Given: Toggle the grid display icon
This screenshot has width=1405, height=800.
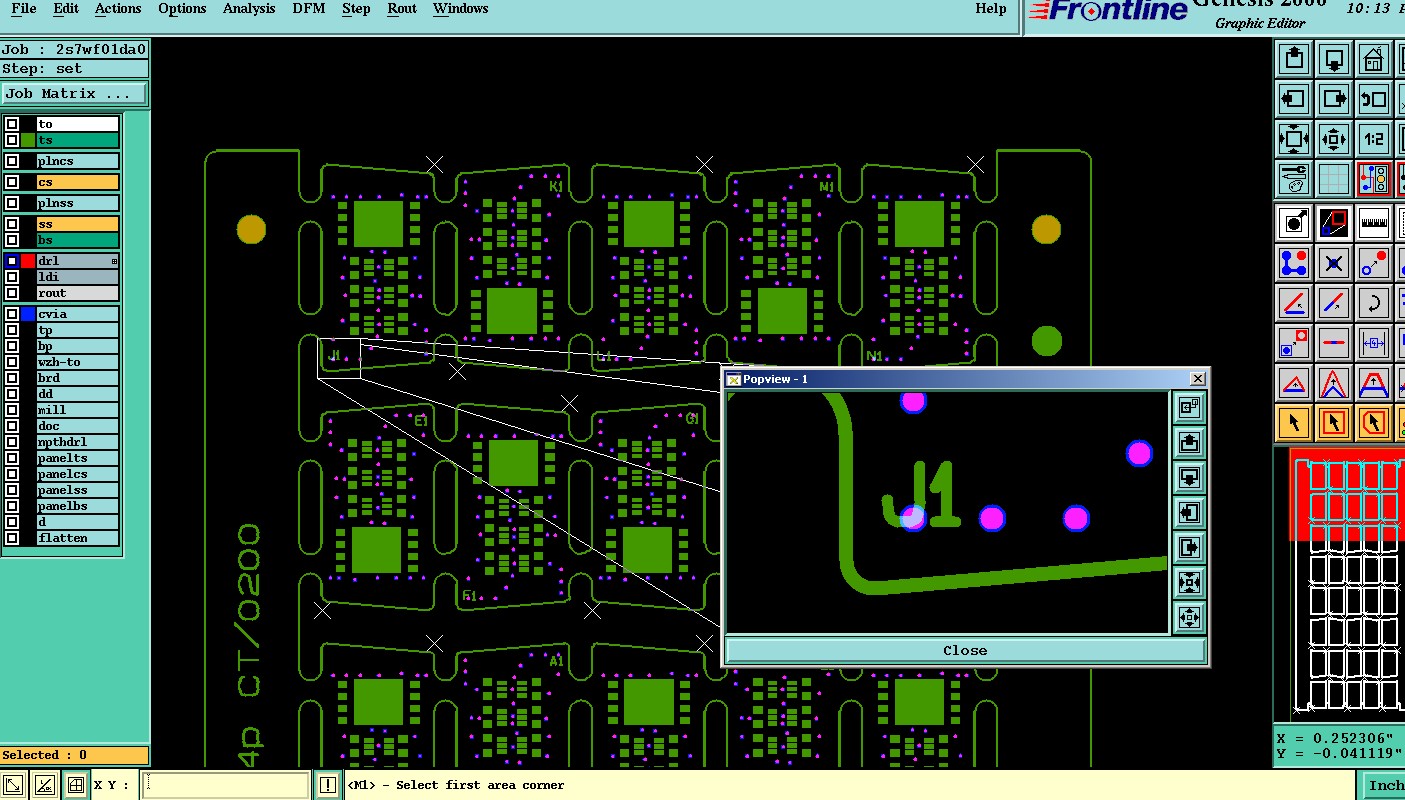Looking at the screenshot, I should click(x=1334, y=179).
